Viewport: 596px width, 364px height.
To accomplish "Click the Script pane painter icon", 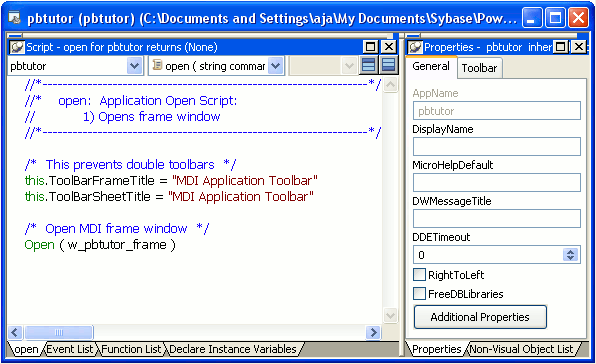I will (17, 47).
